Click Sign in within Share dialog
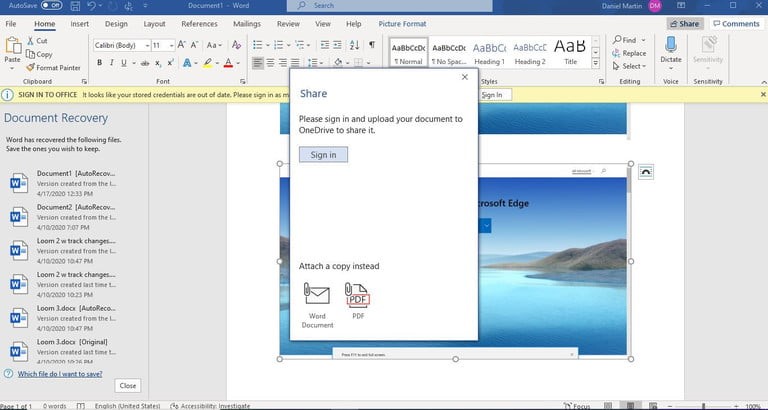This screenshot has height=410, width=768. [323, 155]
